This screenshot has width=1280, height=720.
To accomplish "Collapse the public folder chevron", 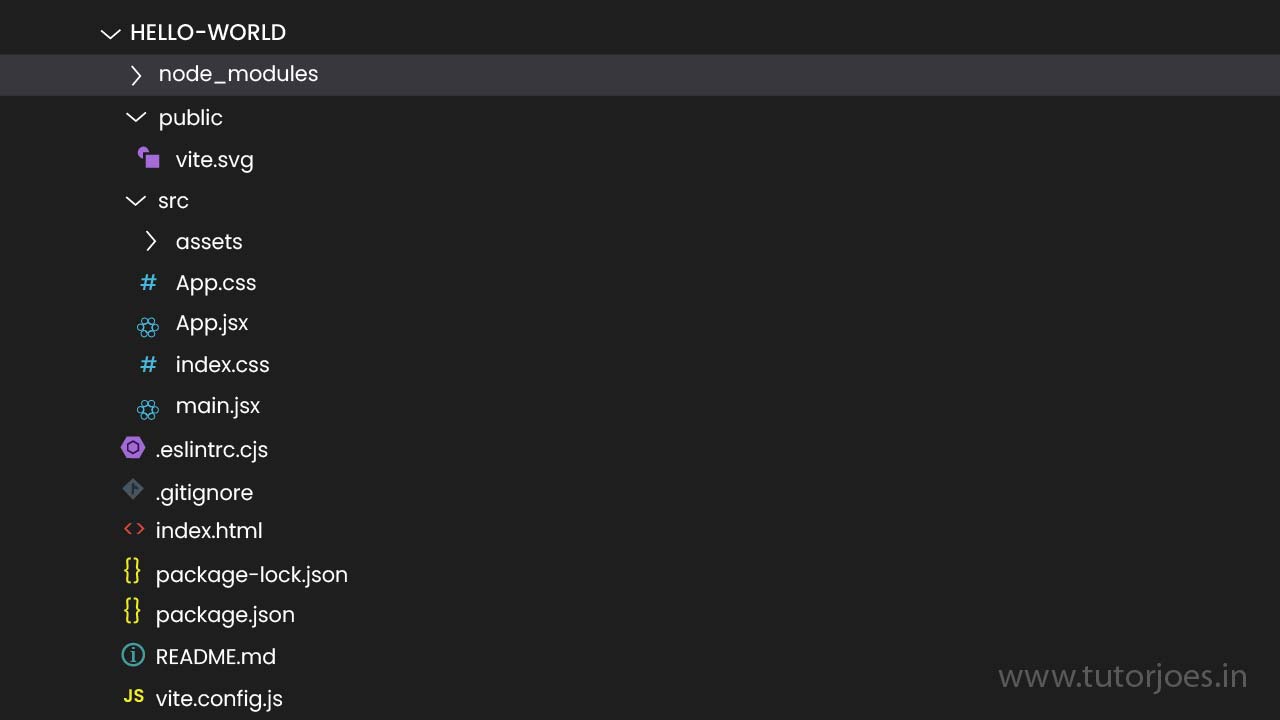I will (x=136, y=118).
